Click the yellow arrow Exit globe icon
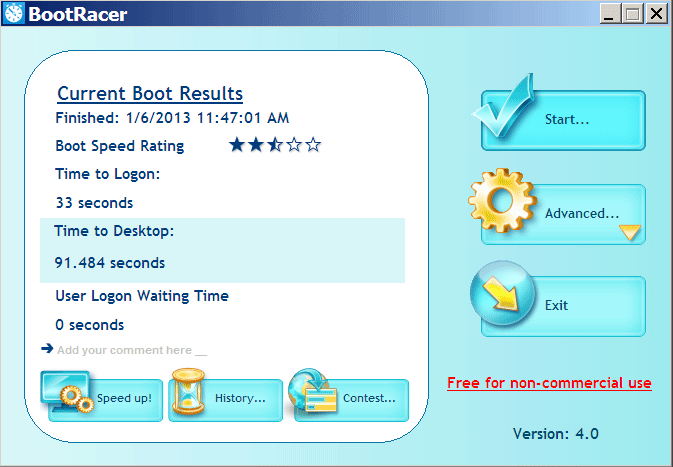The width and height of the screenshot is (673, 467). (503, 293)
